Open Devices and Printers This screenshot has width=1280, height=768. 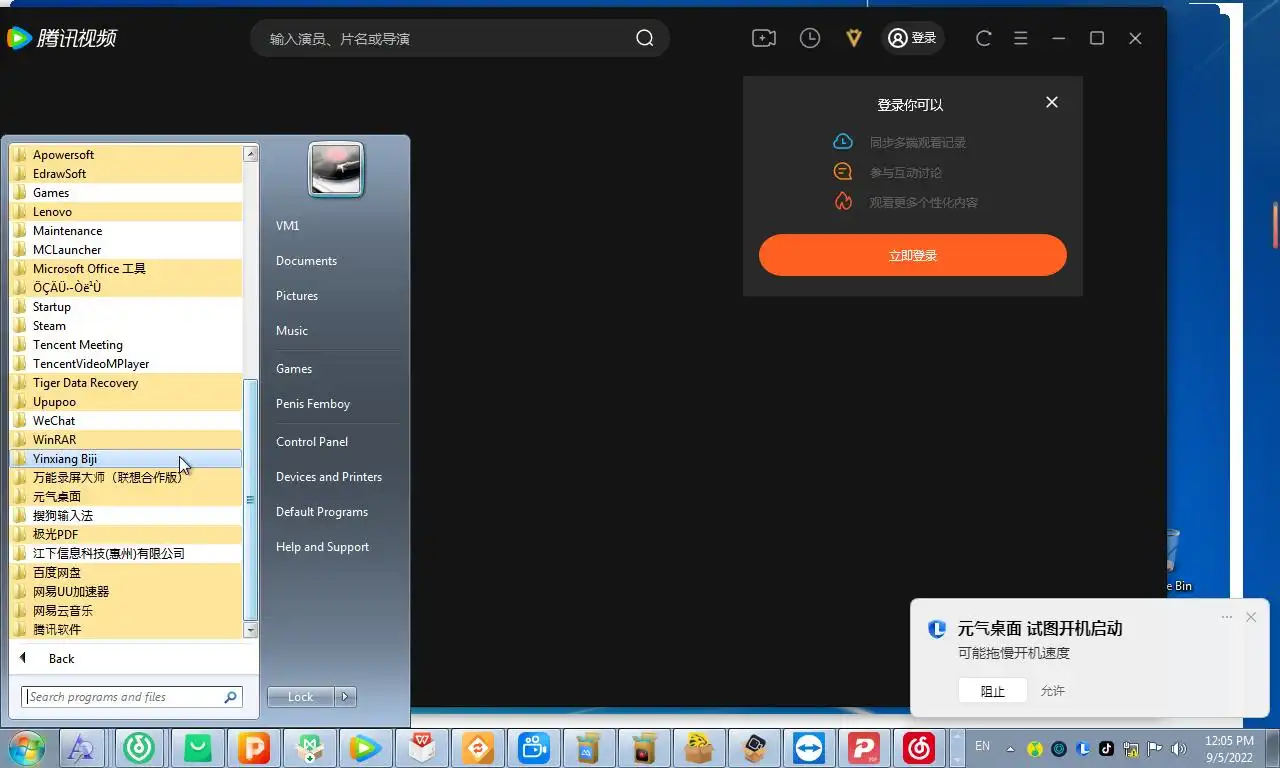pos(329,477)
